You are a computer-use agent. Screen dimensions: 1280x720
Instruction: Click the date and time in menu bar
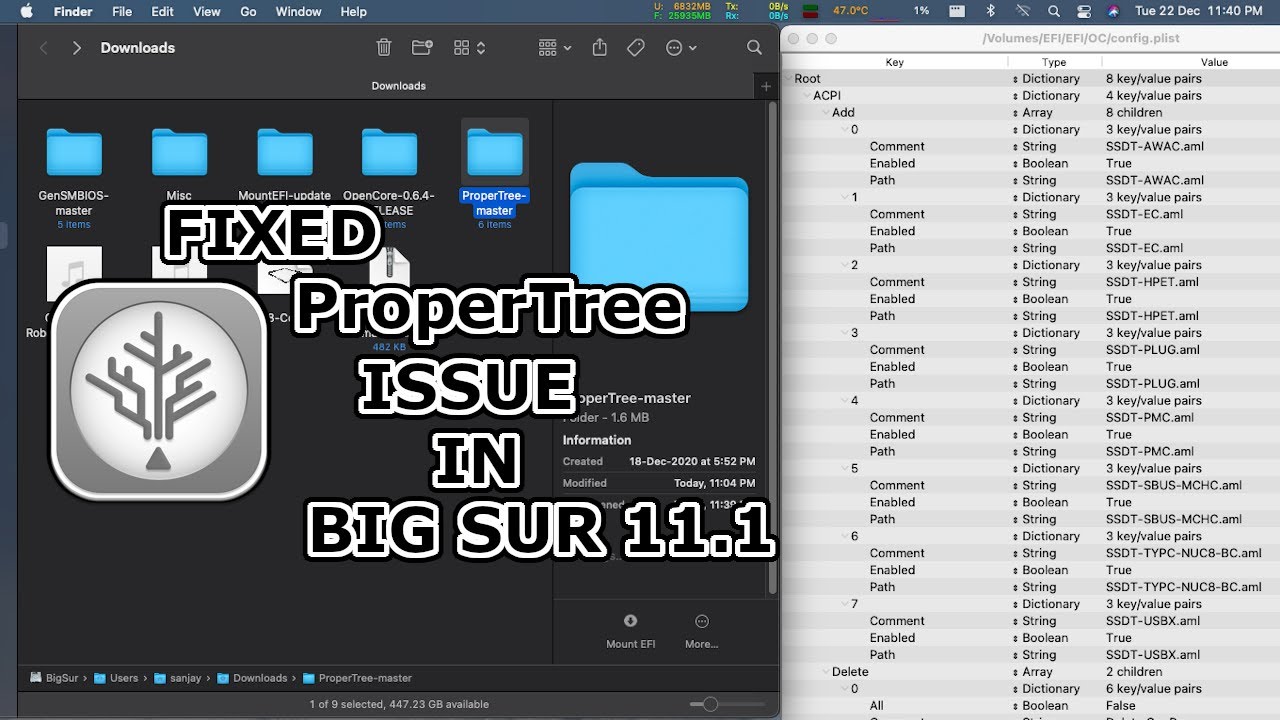1199,11
